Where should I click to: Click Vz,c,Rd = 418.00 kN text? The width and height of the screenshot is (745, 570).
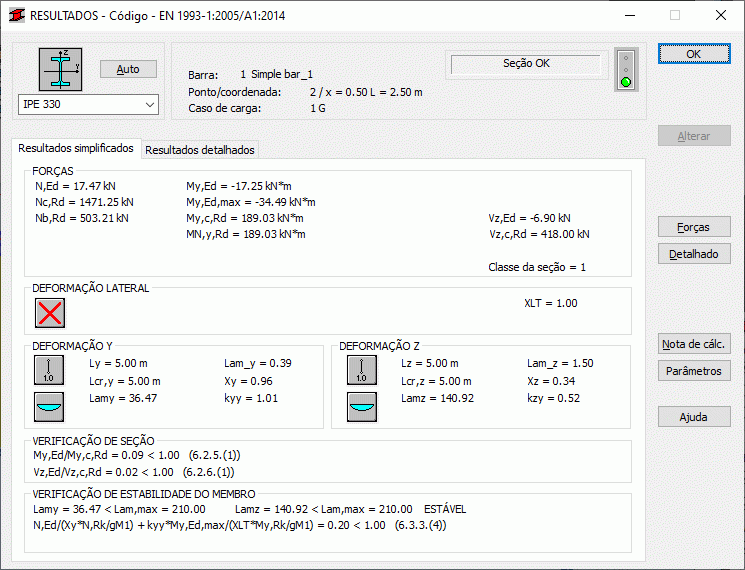[x=539, y=235]
